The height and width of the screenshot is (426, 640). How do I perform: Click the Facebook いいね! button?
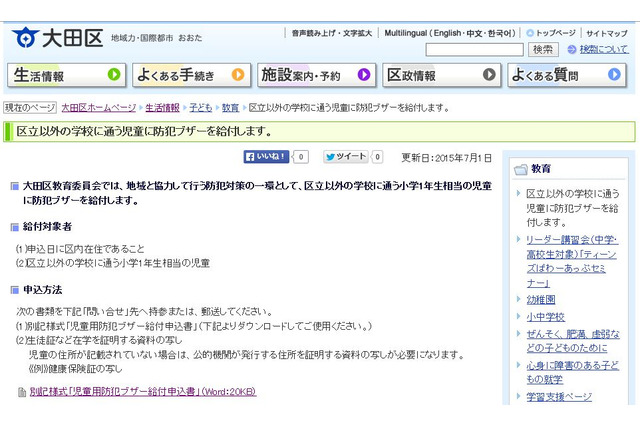pyautogui.click(x=266, y=157)
